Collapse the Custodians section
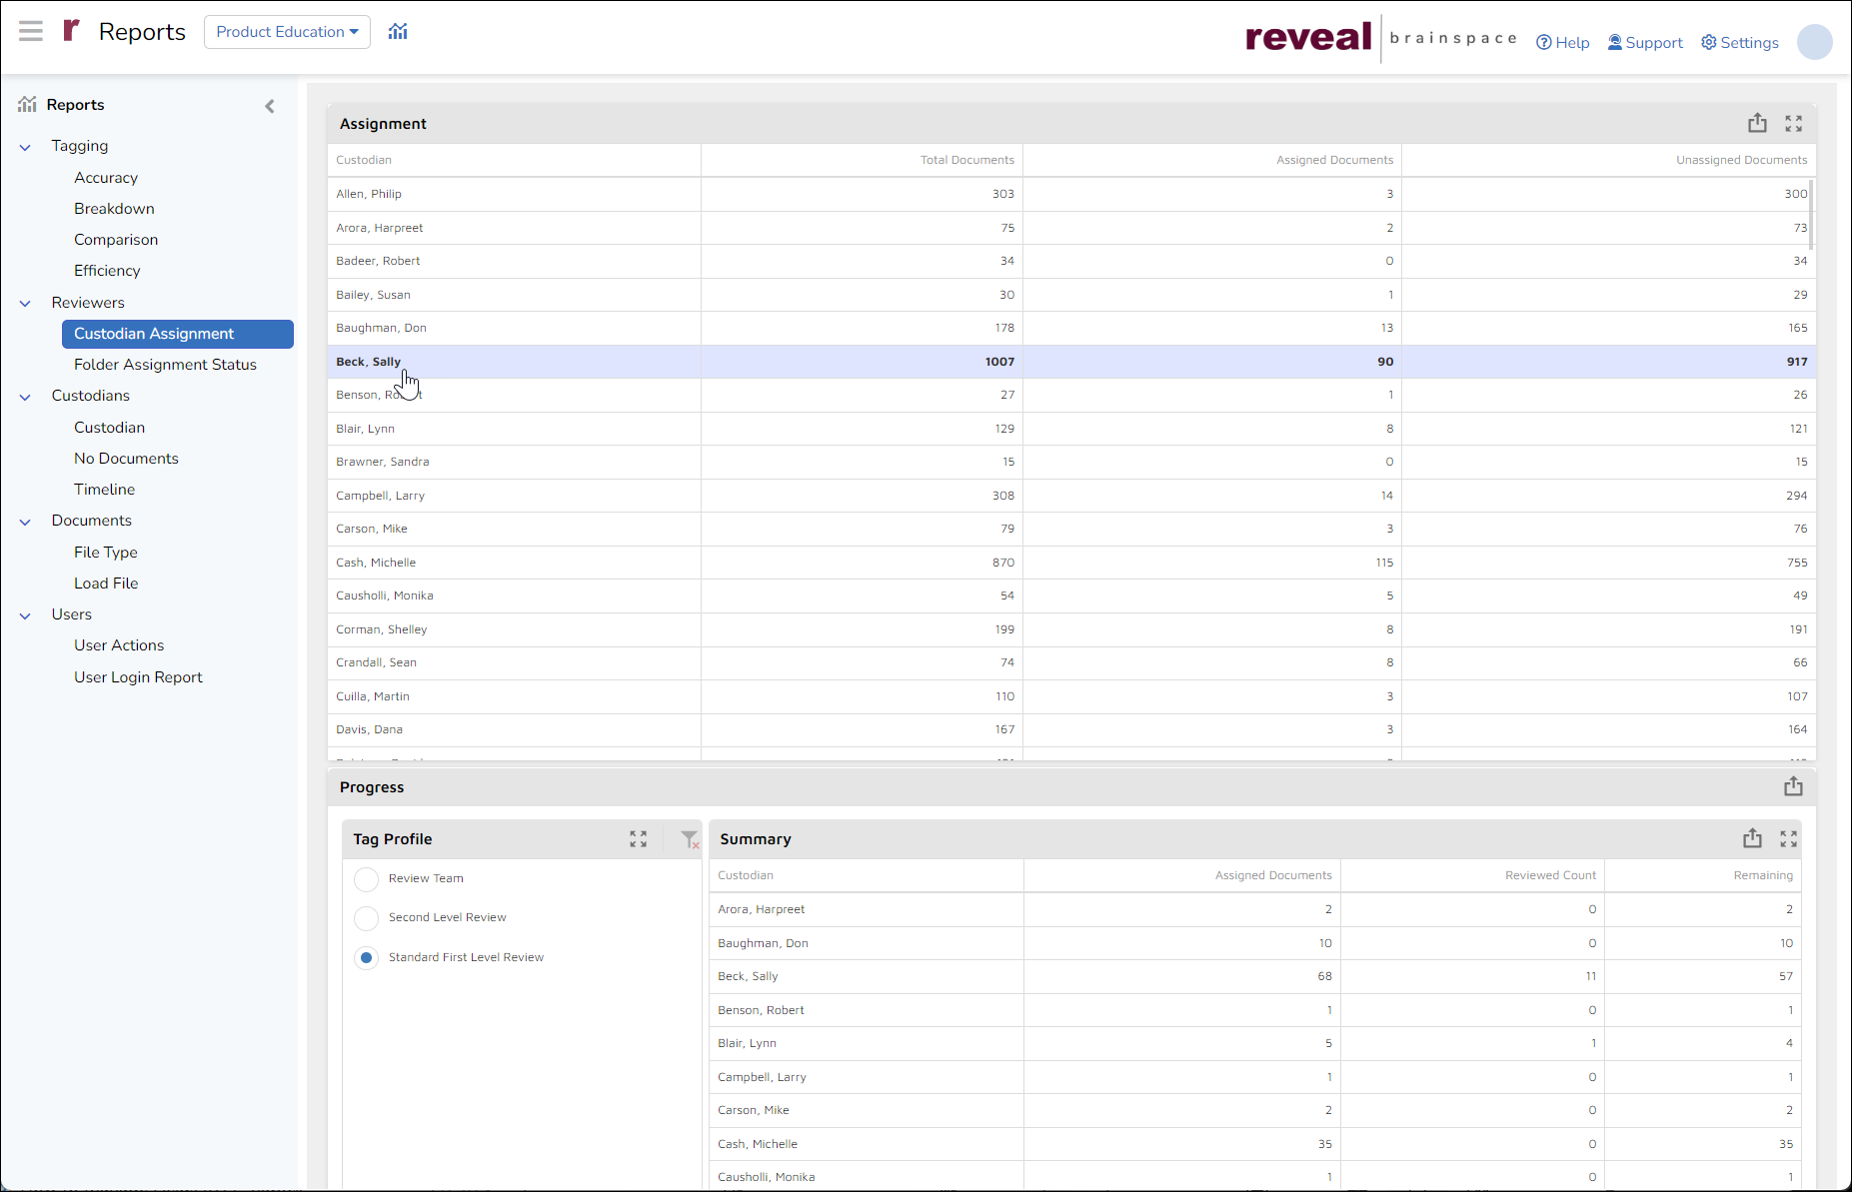Image resolution: width=1852 pixels, height=1192 pixels. pyautogui.click(x=25, y=397)
